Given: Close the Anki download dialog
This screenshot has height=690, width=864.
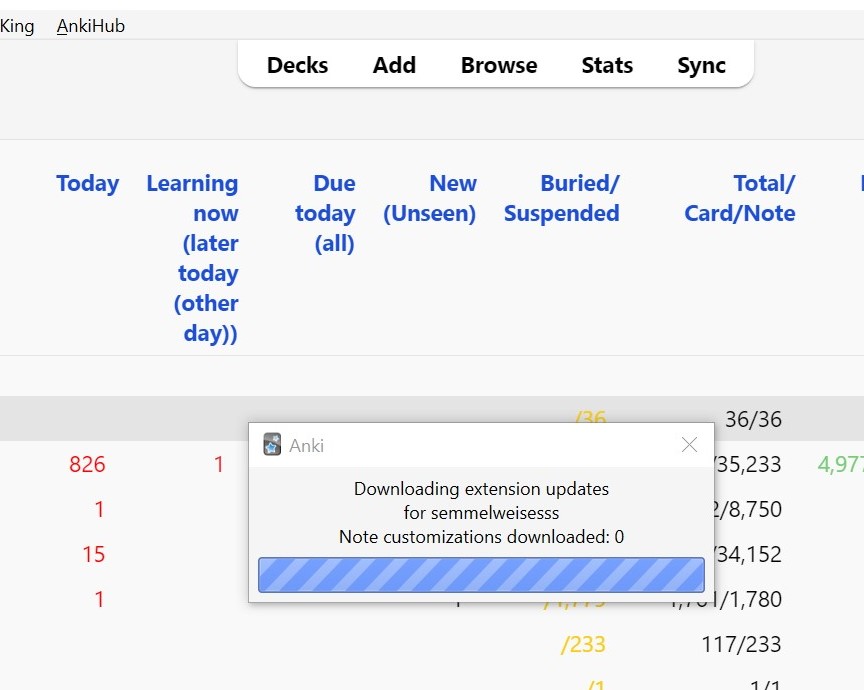Looking at the screenshot, I should [x=689, y=445].
